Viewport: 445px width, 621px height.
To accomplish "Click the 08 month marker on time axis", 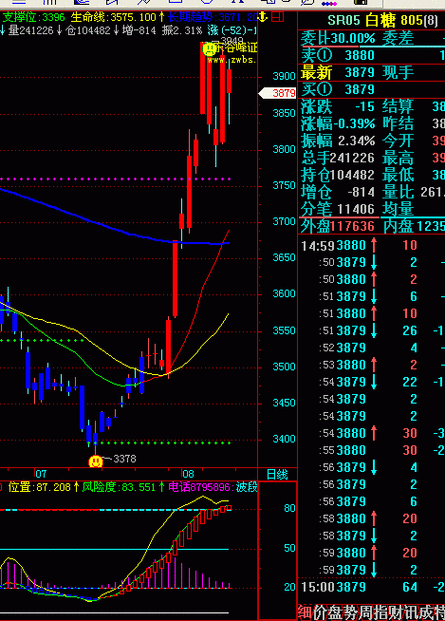I will tap(188, 474).
